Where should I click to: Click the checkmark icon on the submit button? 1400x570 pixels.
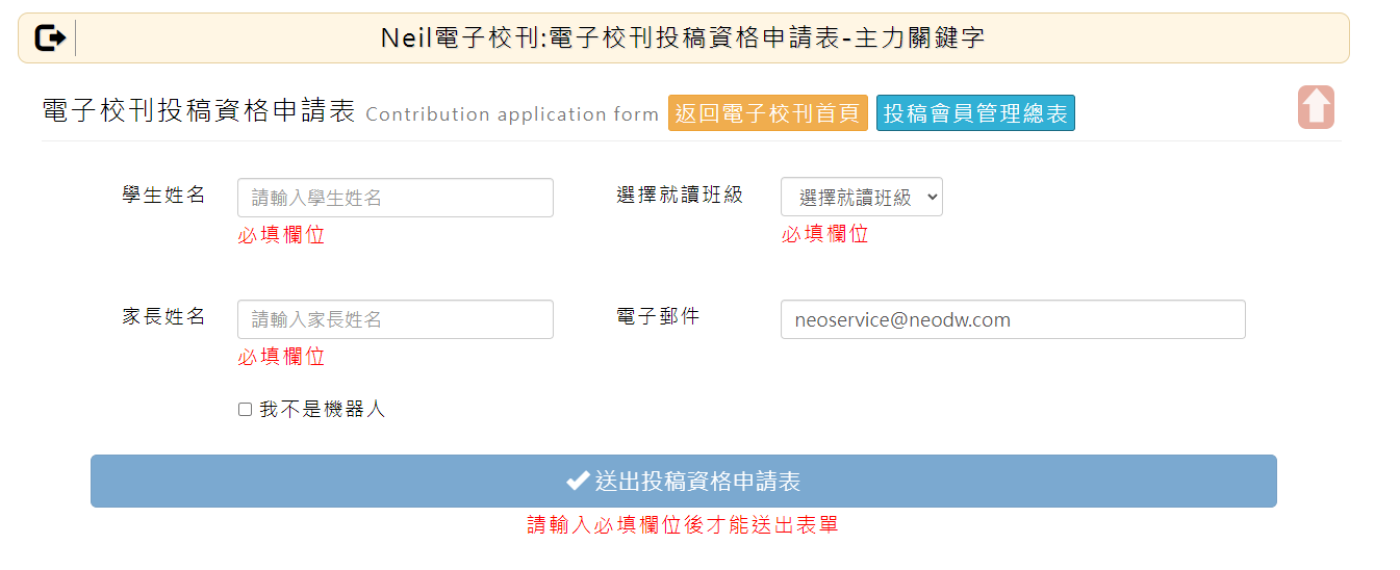577,481
